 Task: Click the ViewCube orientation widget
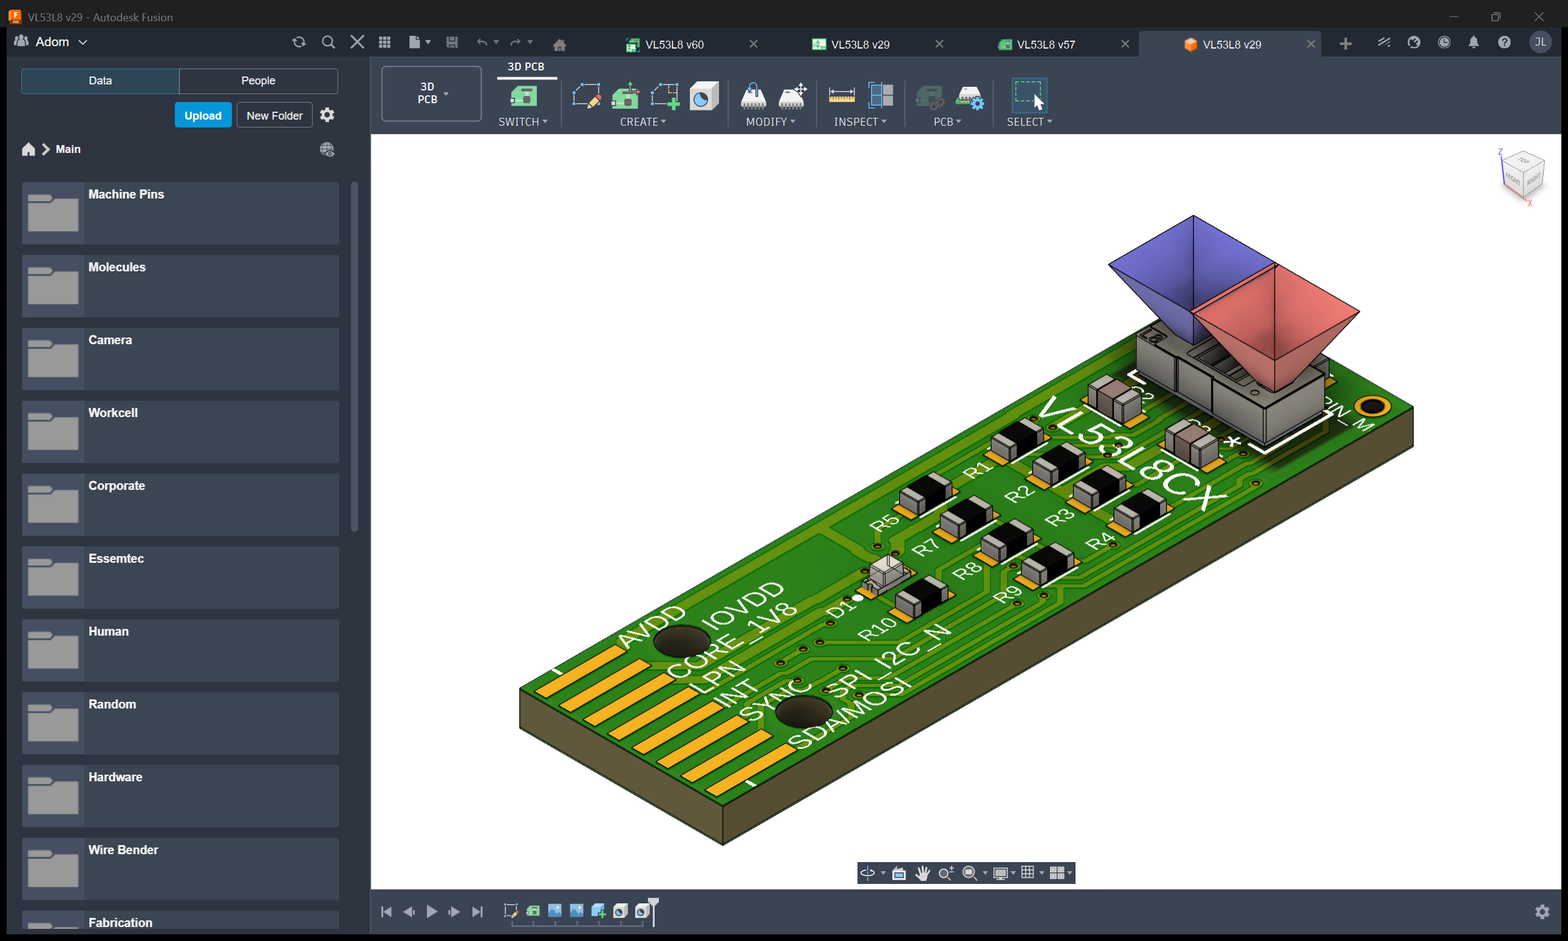(1522, 176)
